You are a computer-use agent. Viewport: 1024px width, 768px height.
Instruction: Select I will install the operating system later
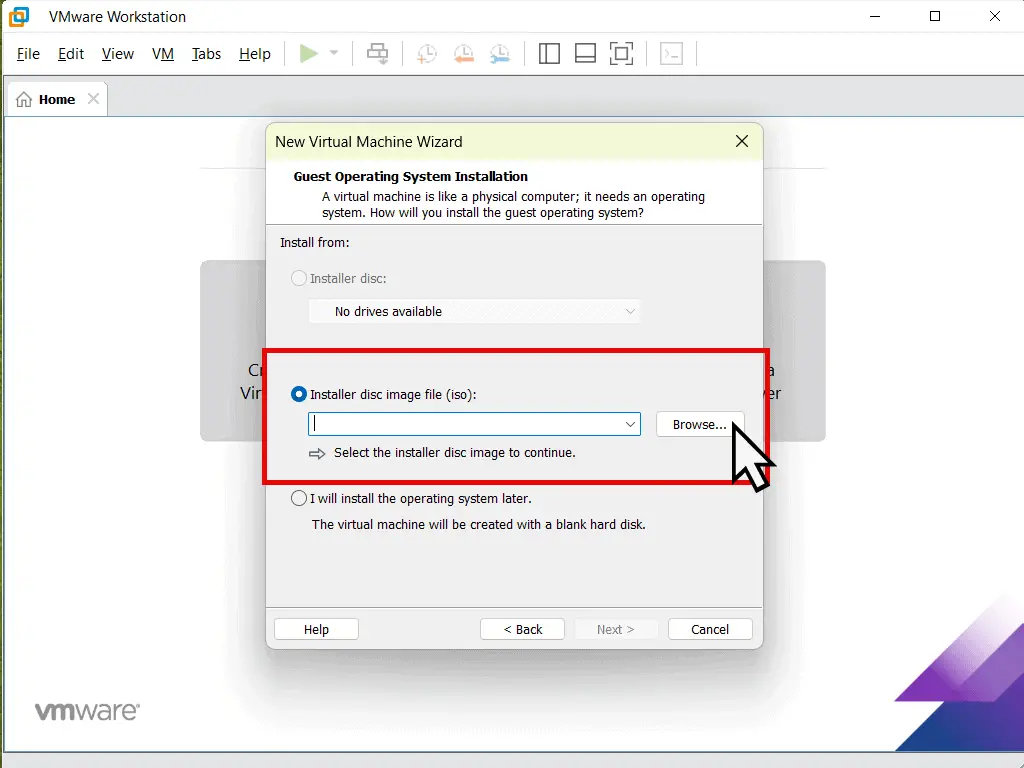point(298,498)
